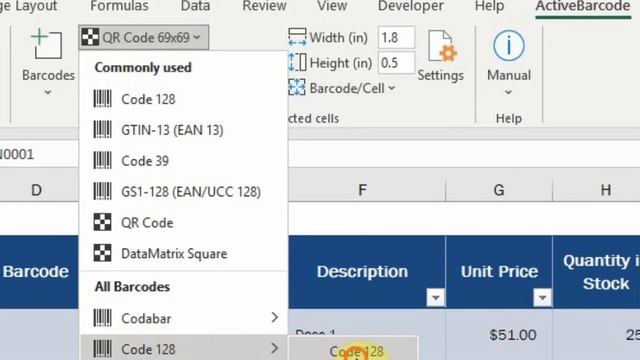
Task: Click the QR Code list icon
Action: coord(102,222)
